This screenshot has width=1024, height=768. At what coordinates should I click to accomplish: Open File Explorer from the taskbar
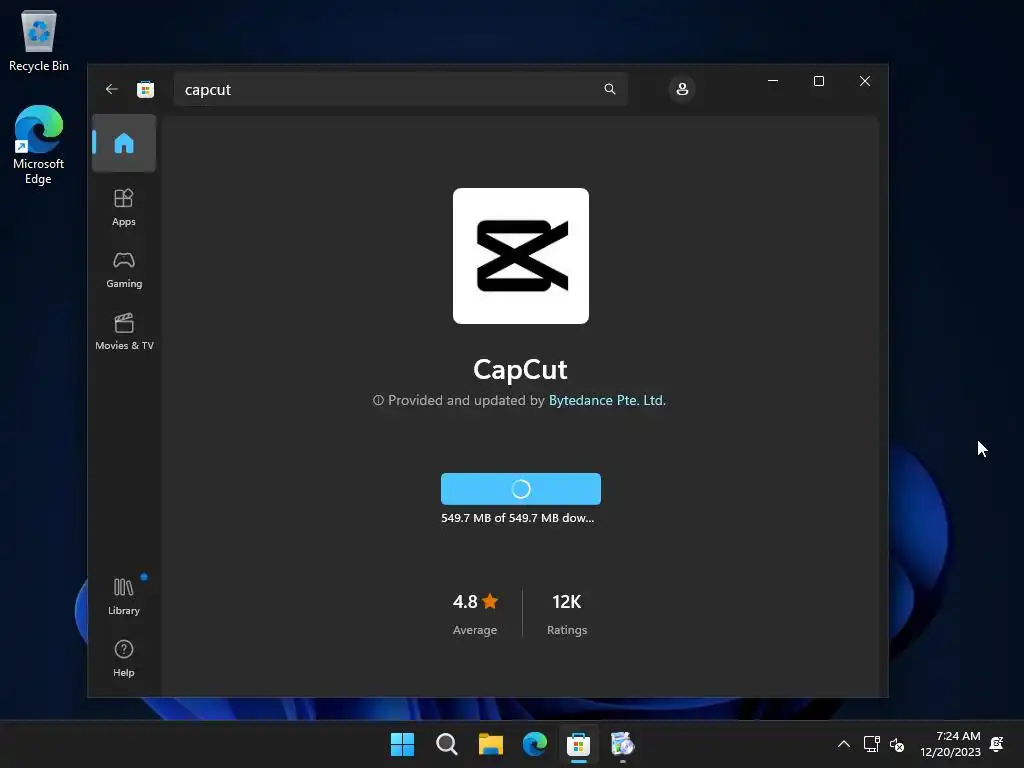pyautogui.click(x=490, y=744)
